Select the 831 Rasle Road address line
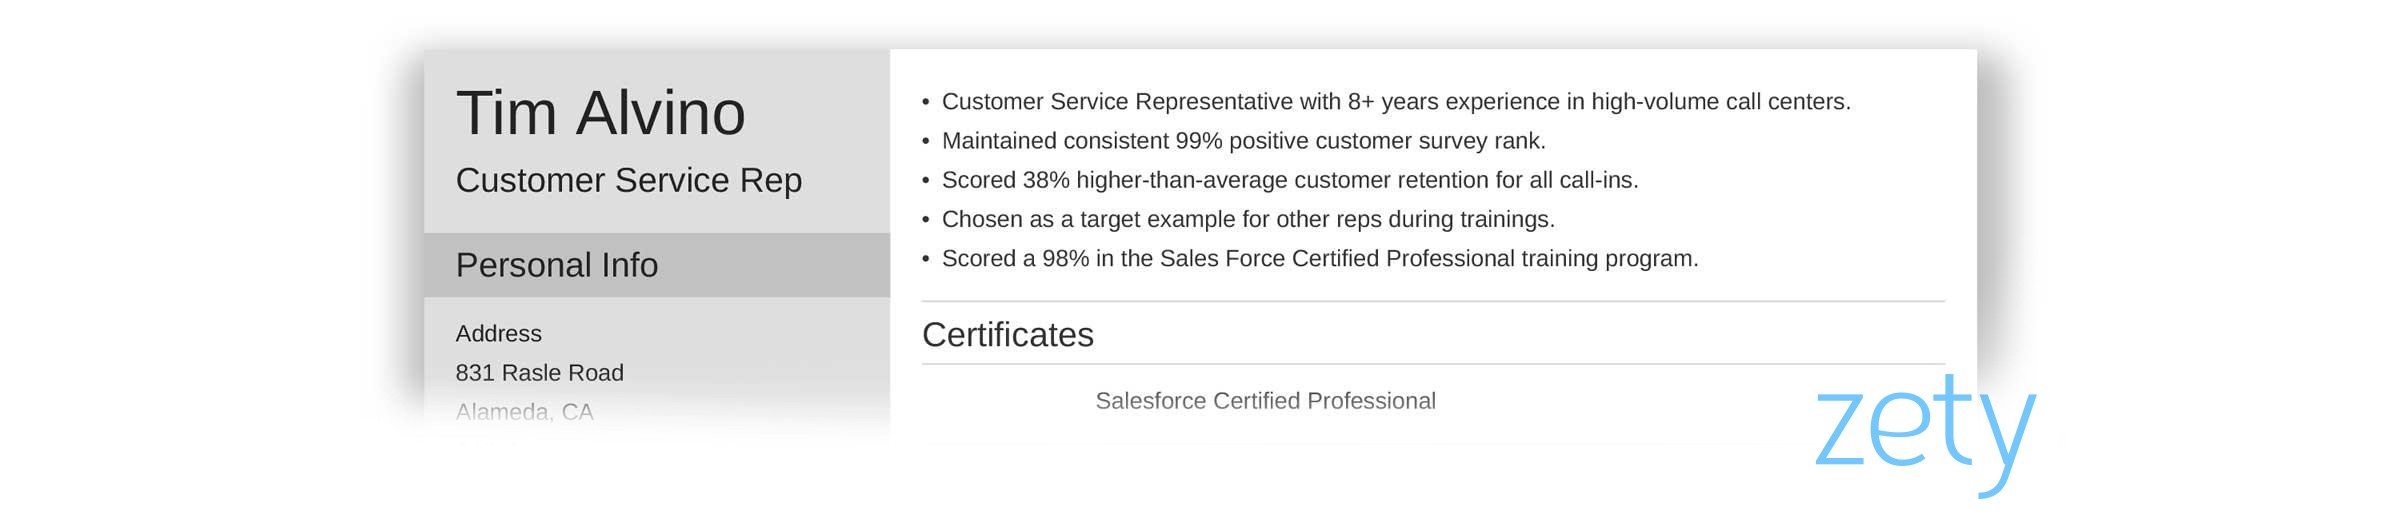Screen dimensions: 2400x521 point(540,372)
